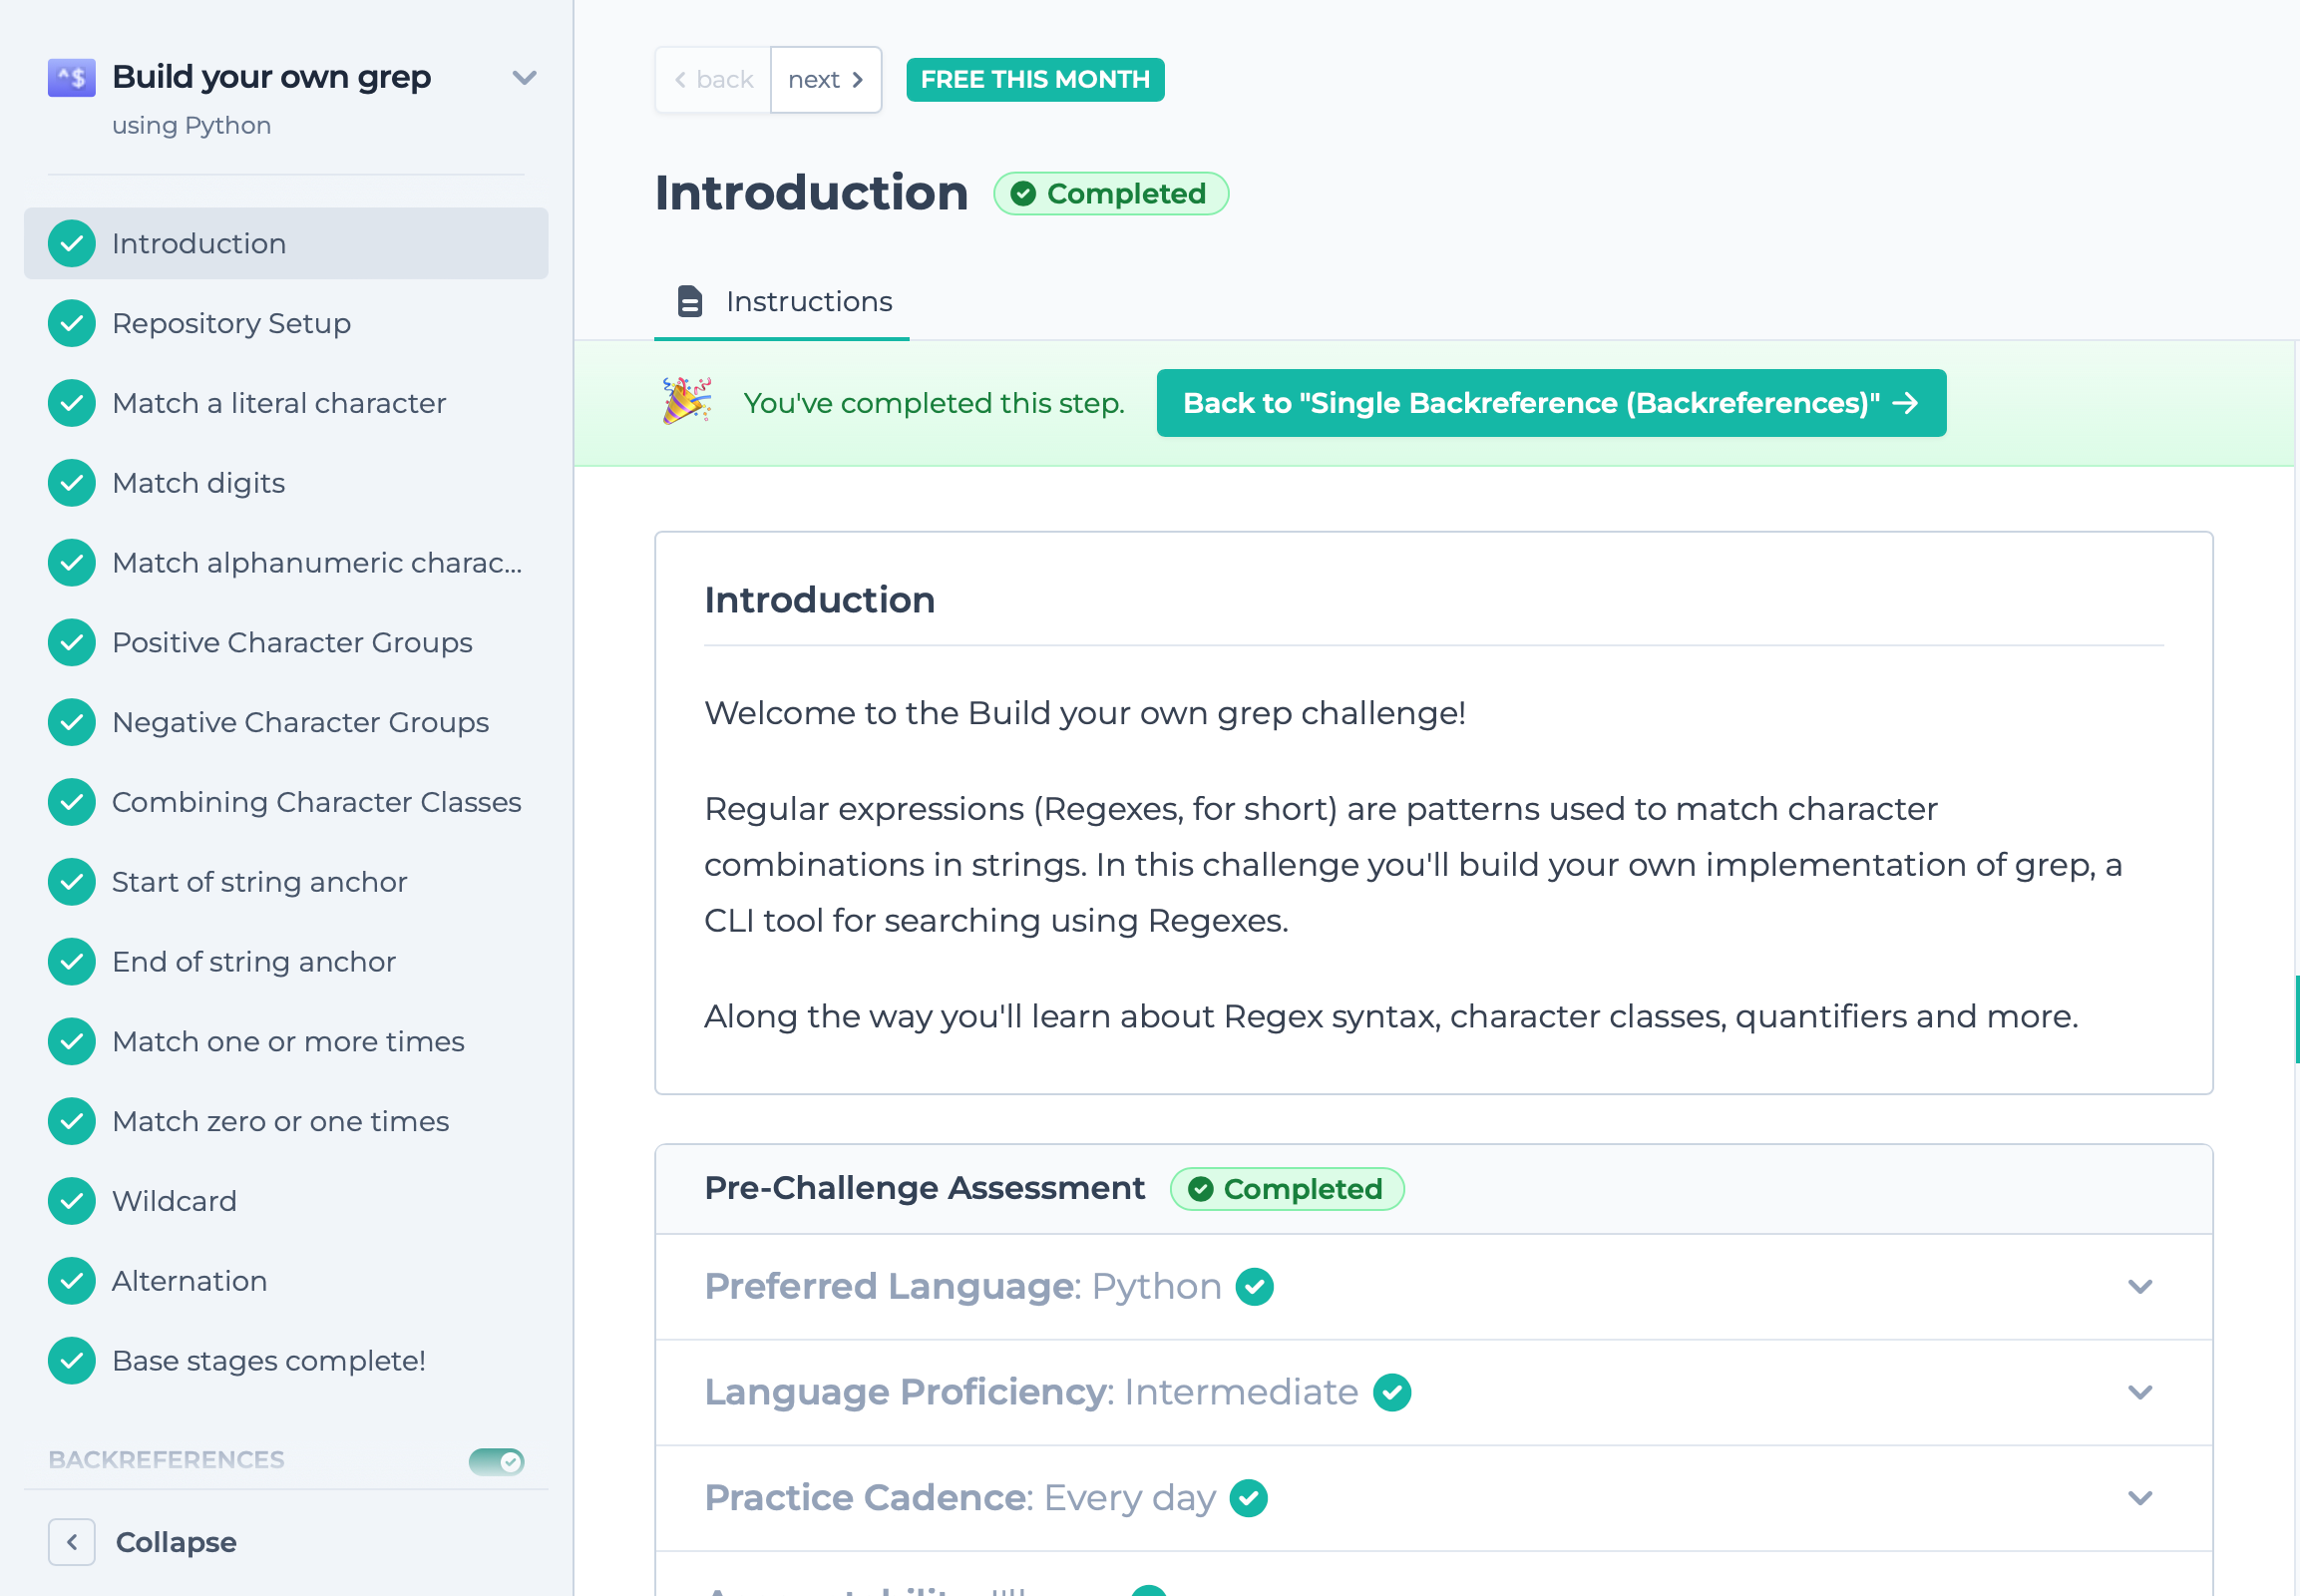The height and width of the screenshot is (1596, 2300).
Task: Click the party popper celebration icon
Action: click(x=687, y=401)
